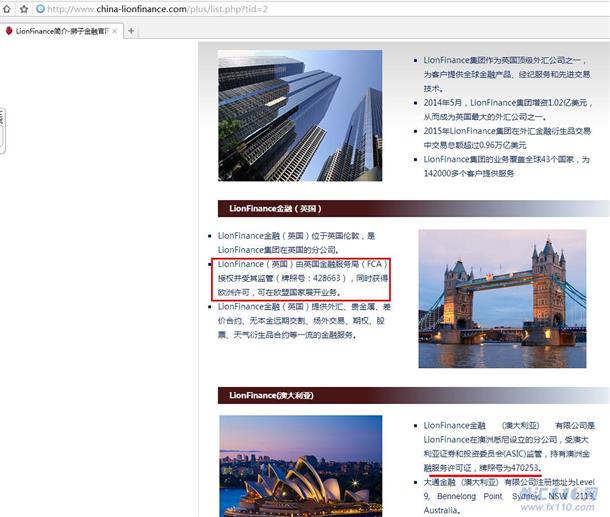Click the 英国顶级外汇公司之一 bullet text
This screenshot has width=610, height=517.
[x=507, y=74]
